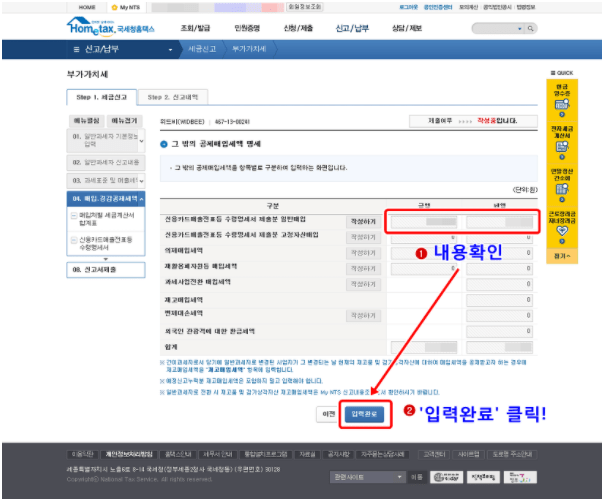
Task: Expand menu 01. 일반과세자 기본정보 입력 chevron
Action: pyautogui.click(x=141, y=141)
